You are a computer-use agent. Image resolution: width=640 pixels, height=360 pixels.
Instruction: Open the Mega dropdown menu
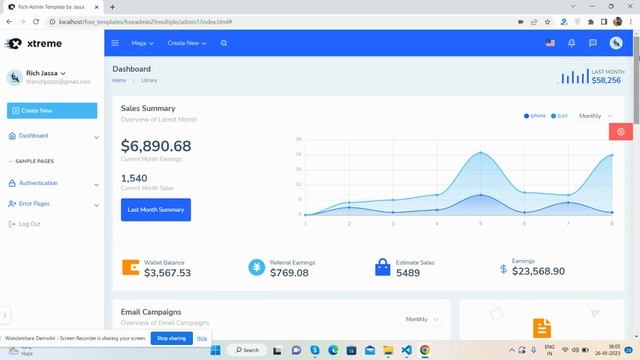click(x=142, y=43)
